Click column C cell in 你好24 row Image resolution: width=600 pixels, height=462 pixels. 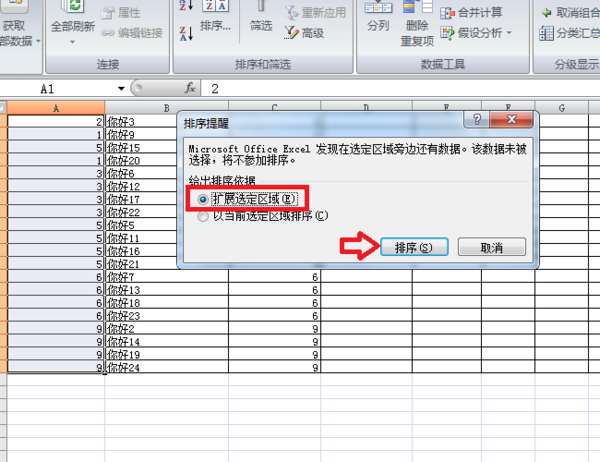274,367
